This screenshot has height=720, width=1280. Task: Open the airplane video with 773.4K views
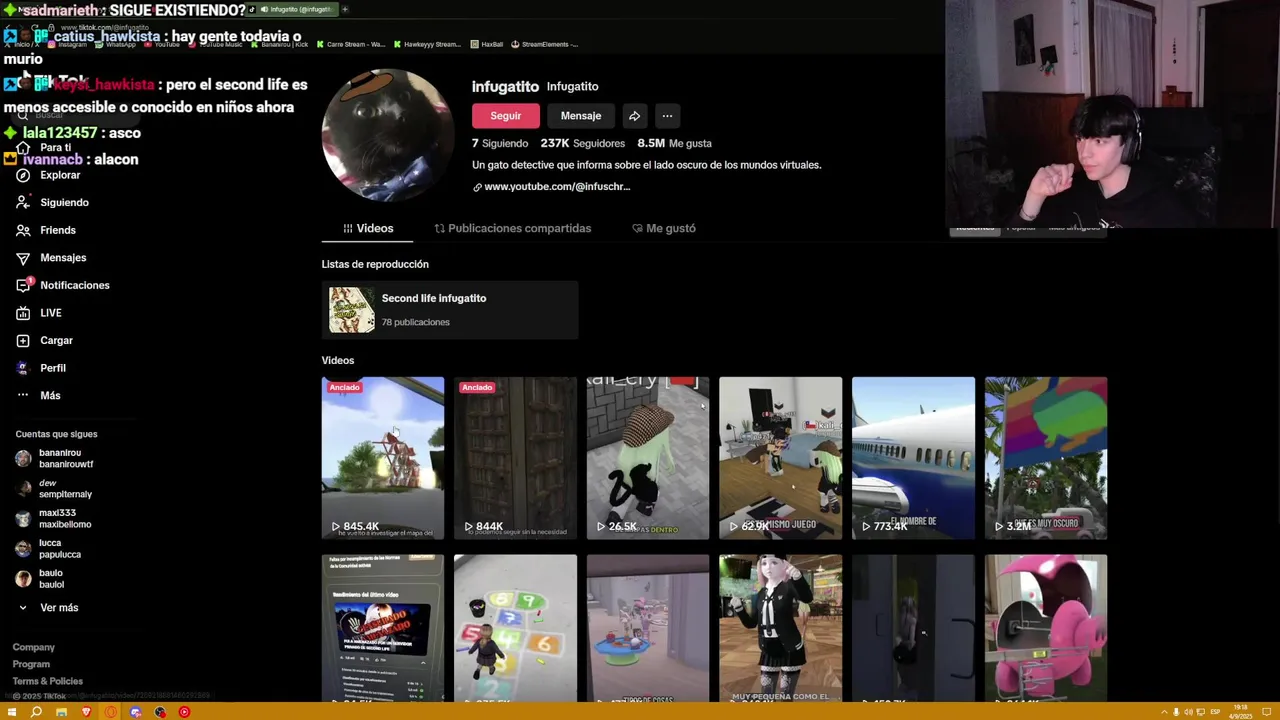point(913,458)
